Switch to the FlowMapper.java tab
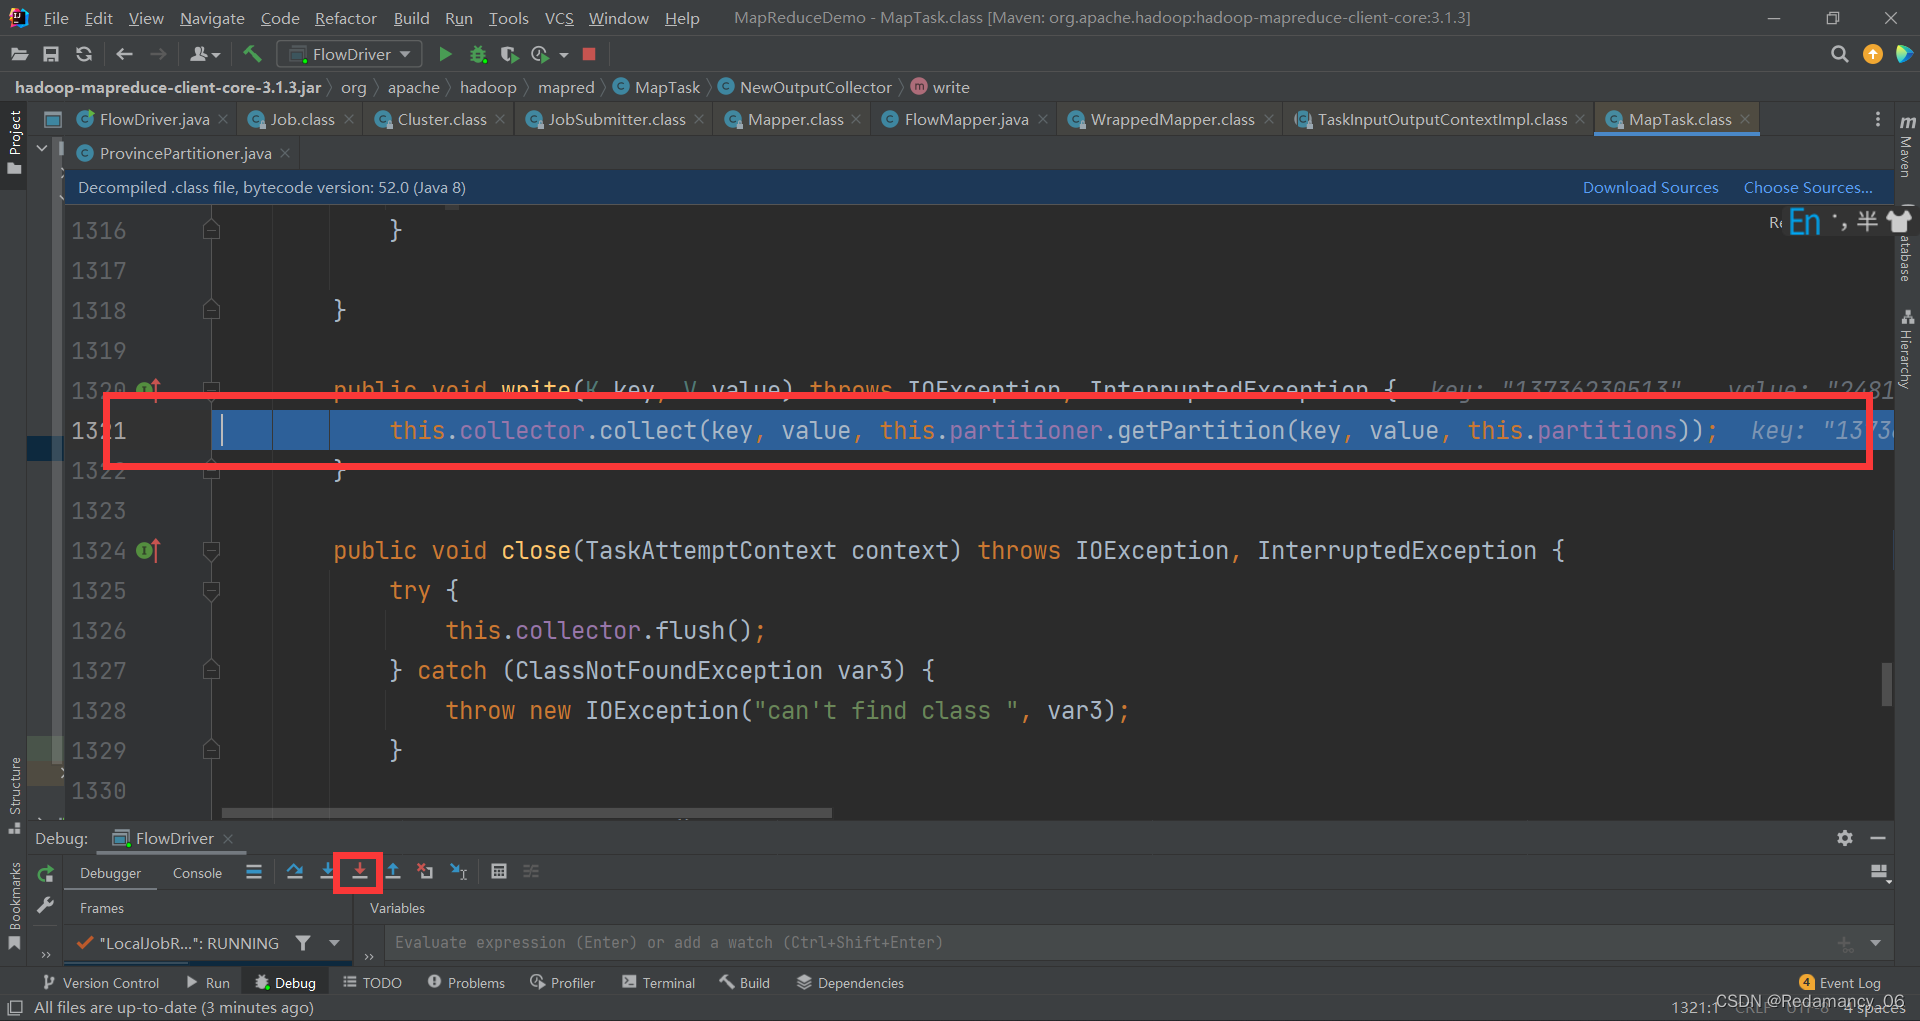 [x=966, y=119]
